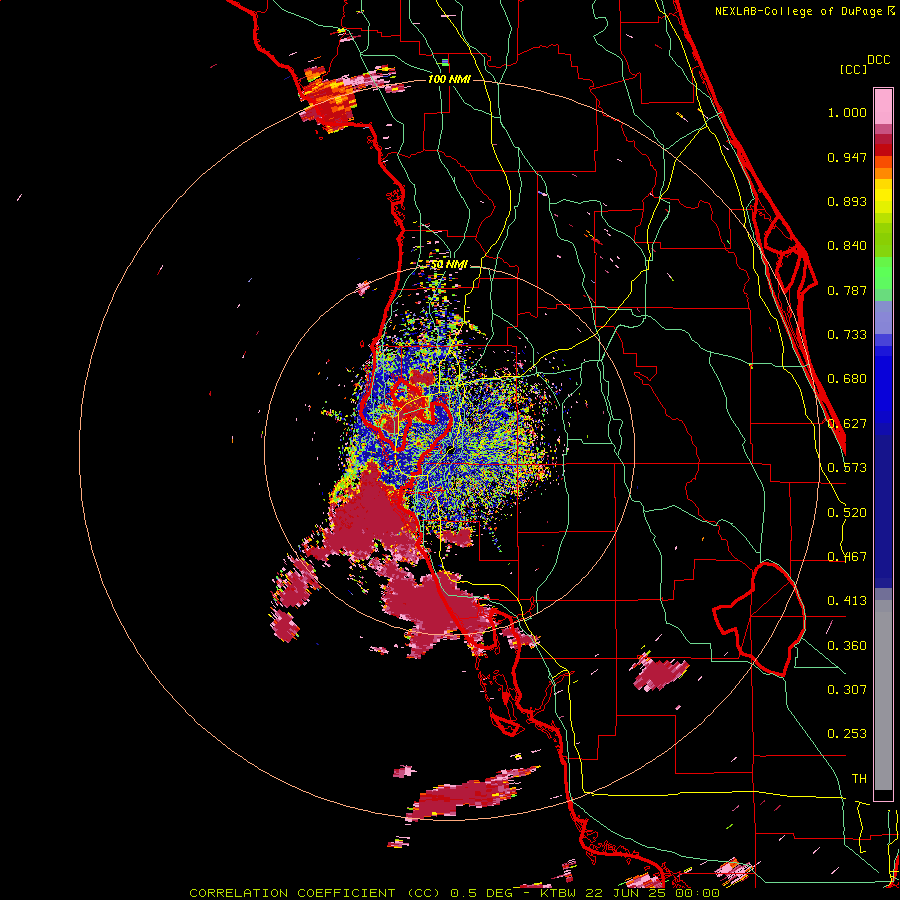The image size is (900, 900).
Task: Select the 0.573 scale value
Action: tap(847, 468)
